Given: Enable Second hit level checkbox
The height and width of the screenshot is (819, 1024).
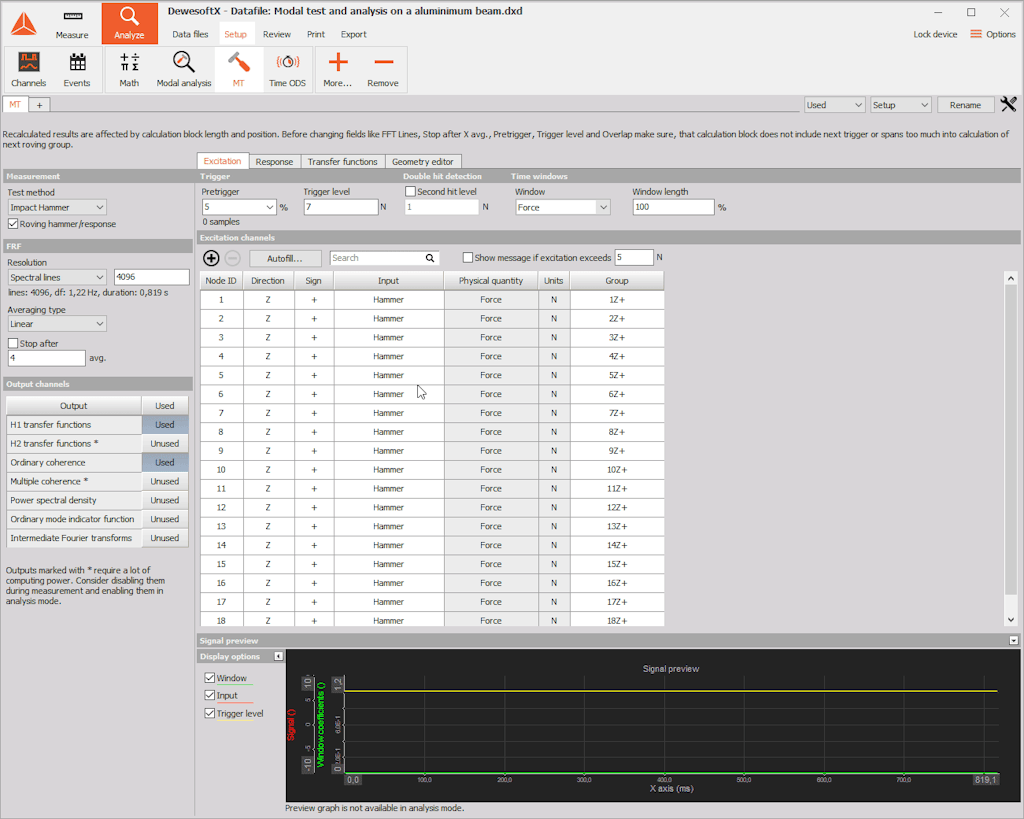Looking at the screenshot, I should (x=410, y=191).
